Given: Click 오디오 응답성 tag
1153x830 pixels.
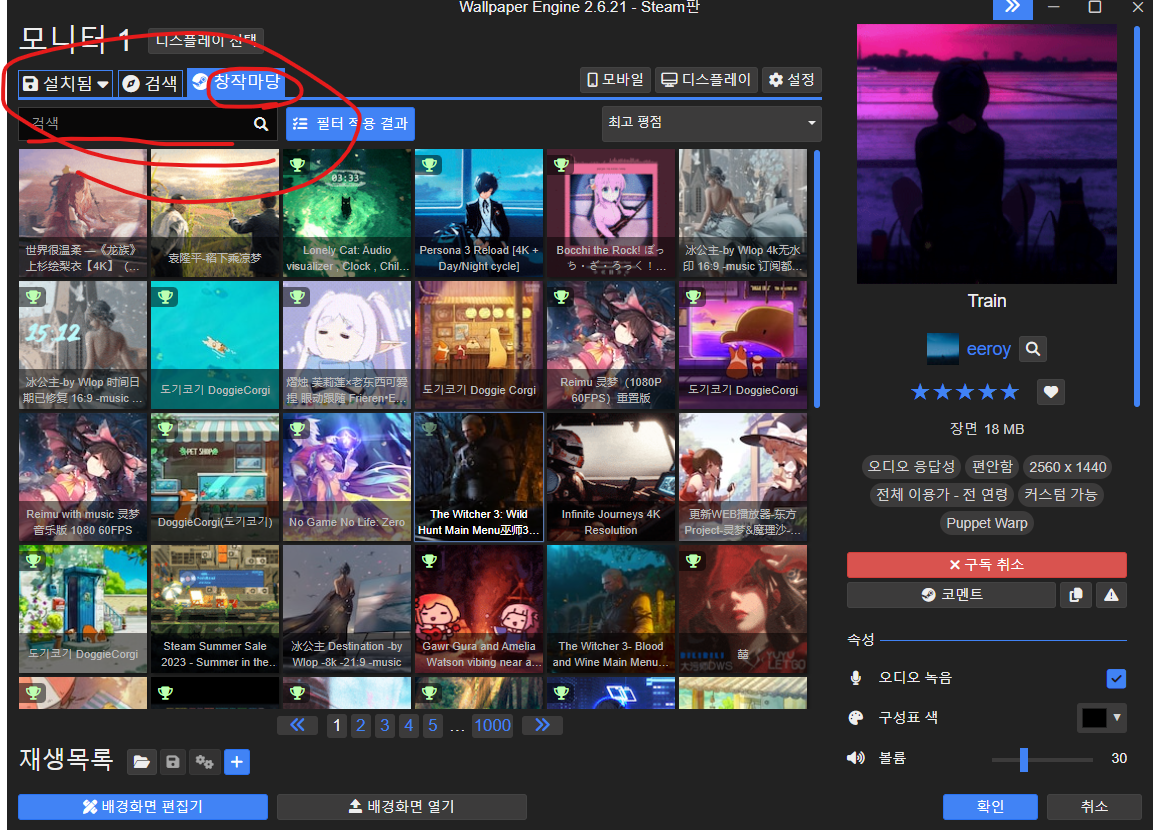Looking at the screenshot, I should (911, 467).
